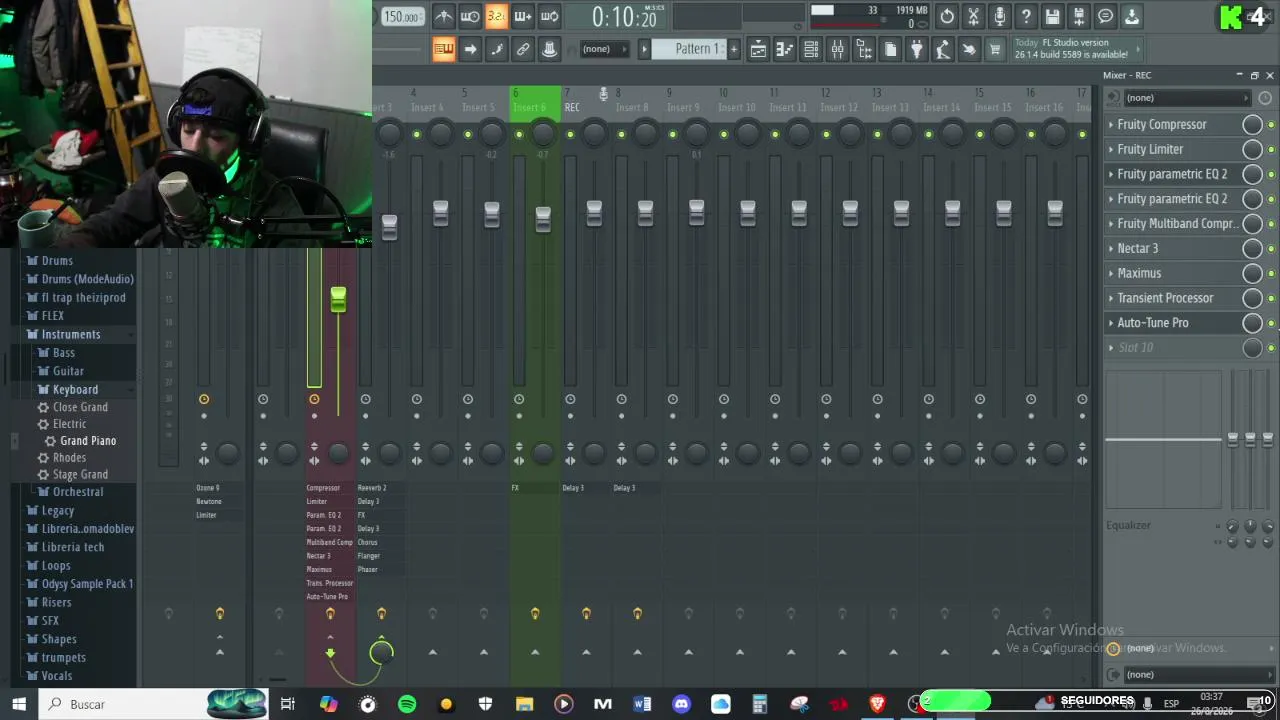Viewport: 1280px width, 720px height.
Task: Click the stamp tool icon
Action: click(x=549, y=49)
